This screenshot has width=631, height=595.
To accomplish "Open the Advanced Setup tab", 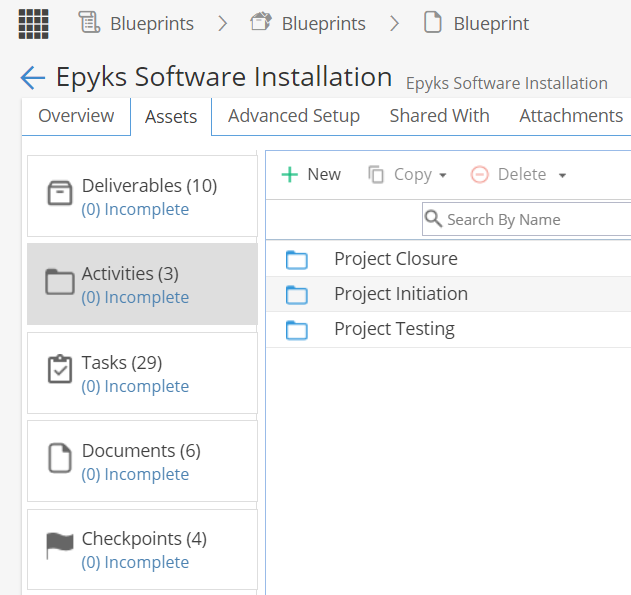I will click(x=294, y=116).
